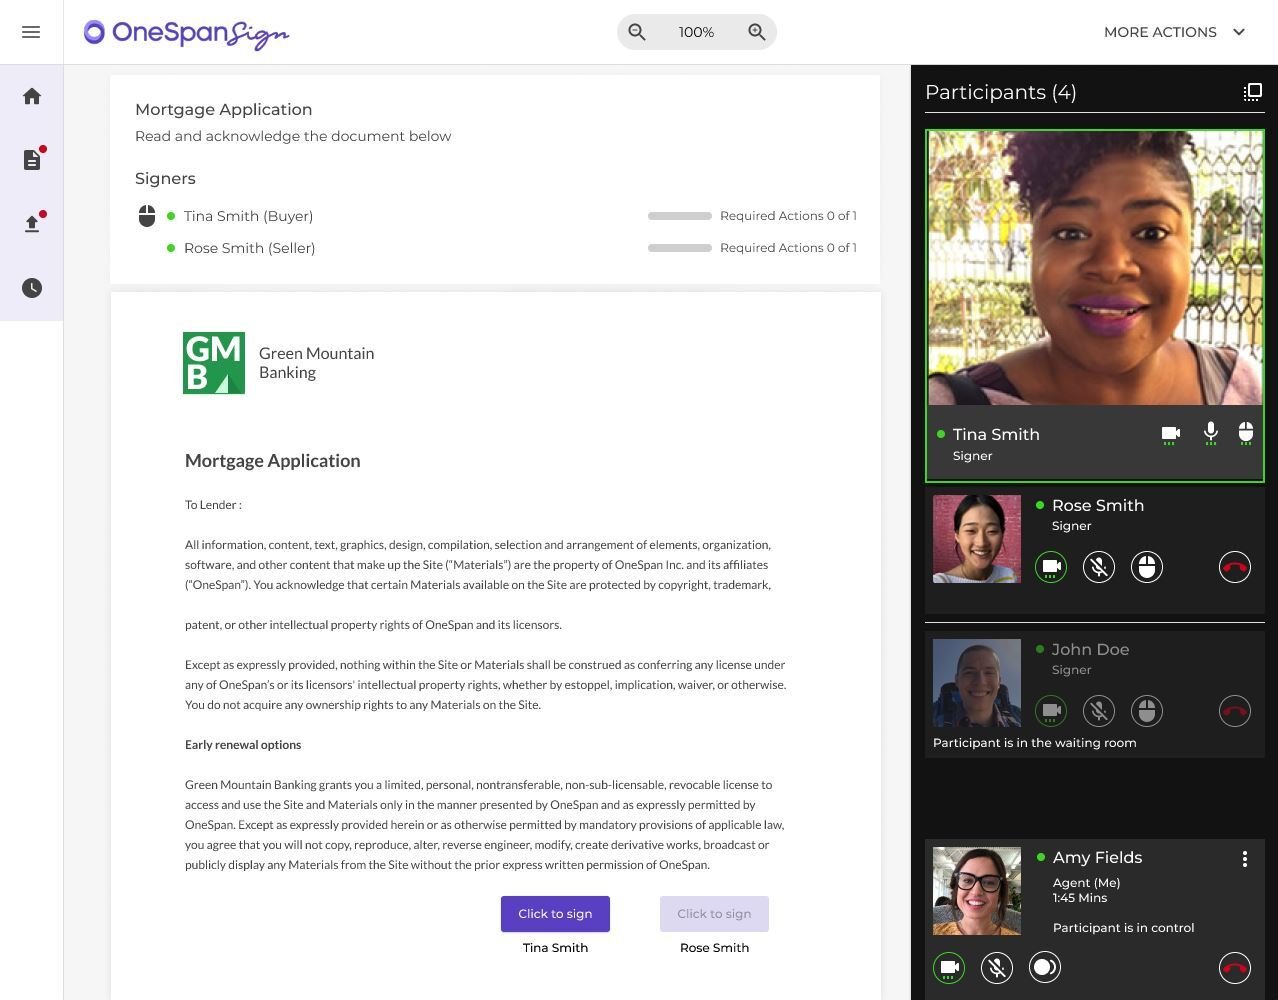Viewport: 1278px width, 1000px height.
Task: Select John Doe's video thumbnail
Action: pos(977,683)
